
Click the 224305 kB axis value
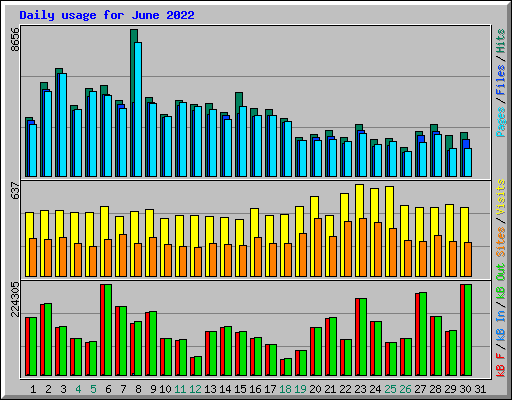tap(15, 299)
